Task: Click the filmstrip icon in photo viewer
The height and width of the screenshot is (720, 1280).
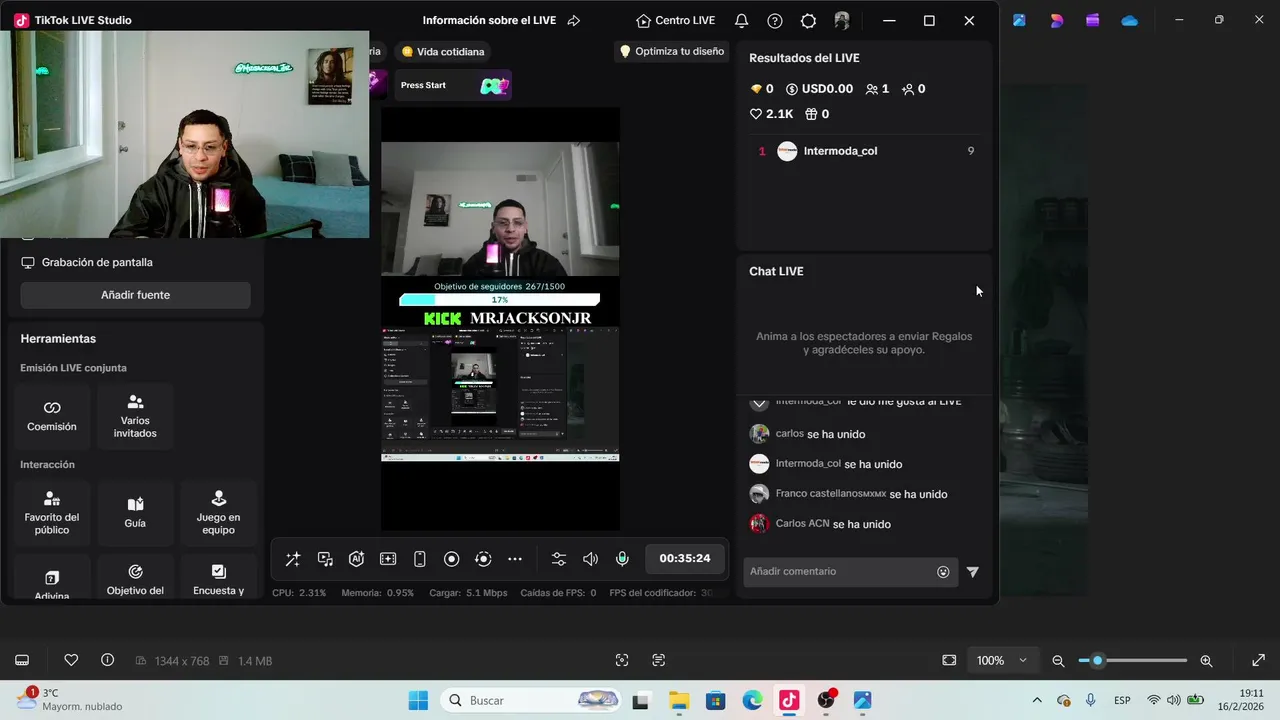Action: coord(22,660)
